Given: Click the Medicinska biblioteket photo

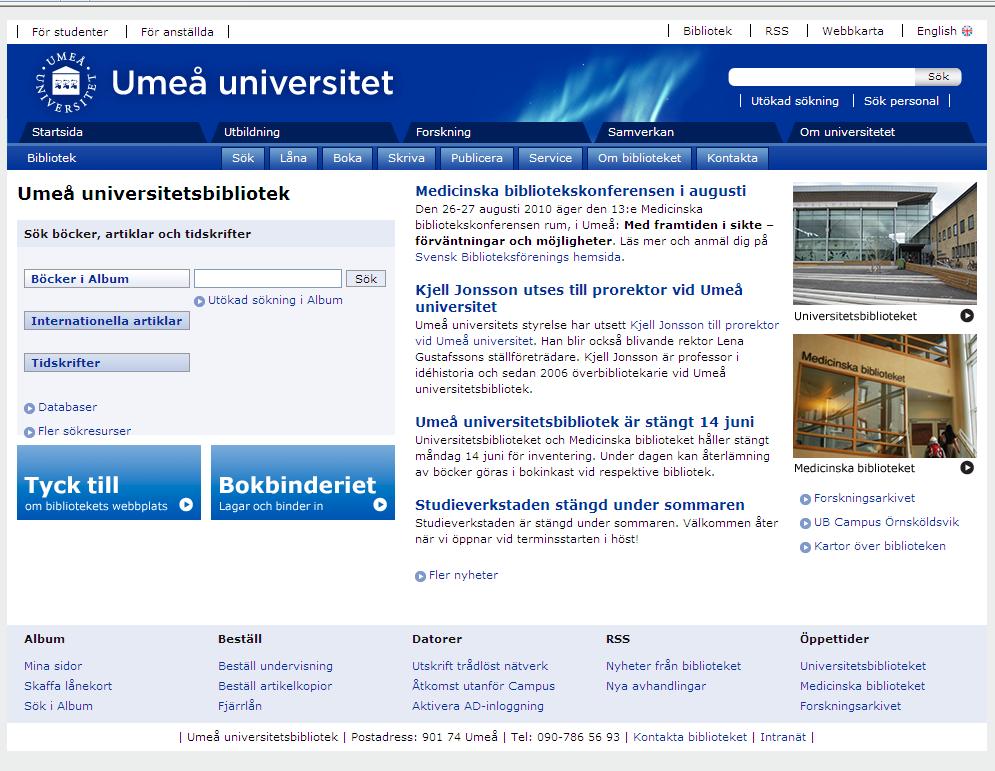Looking at the screenshot, I should 885,396.
